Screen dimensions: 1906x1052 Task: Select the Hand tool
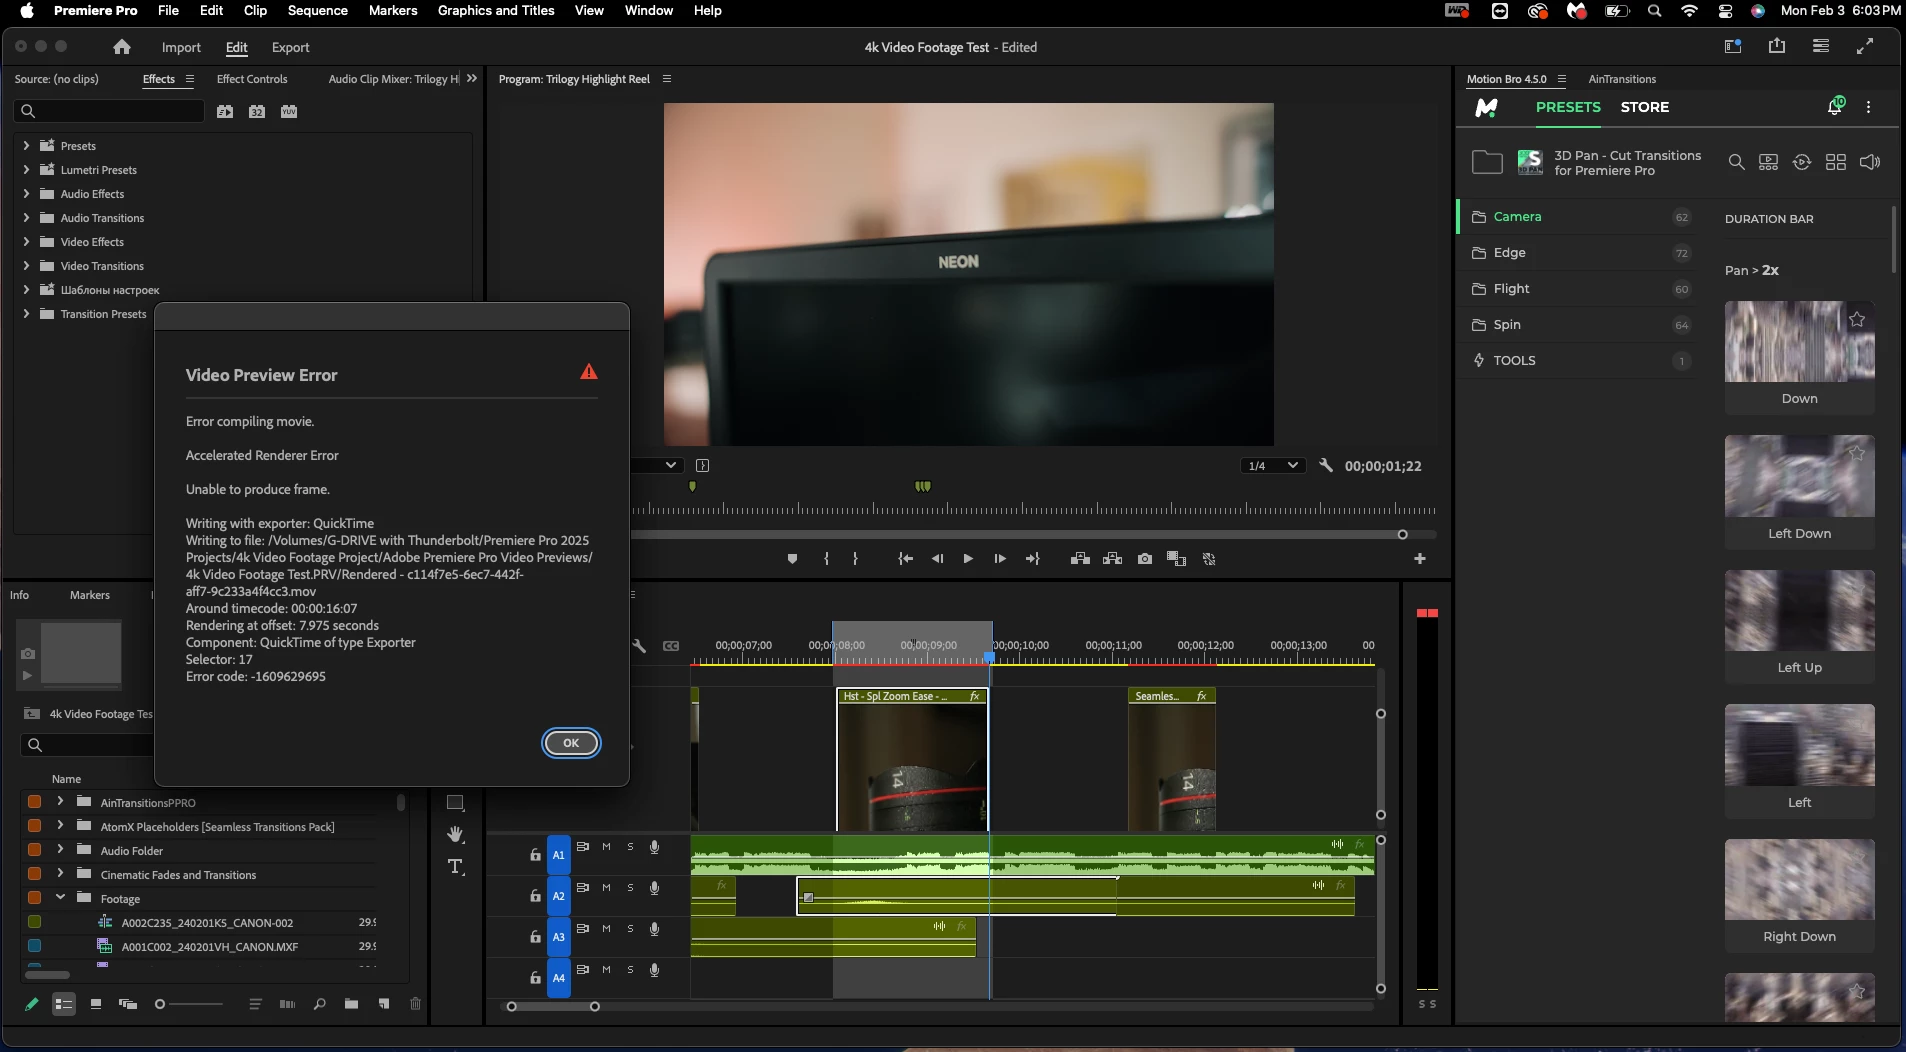456,834
